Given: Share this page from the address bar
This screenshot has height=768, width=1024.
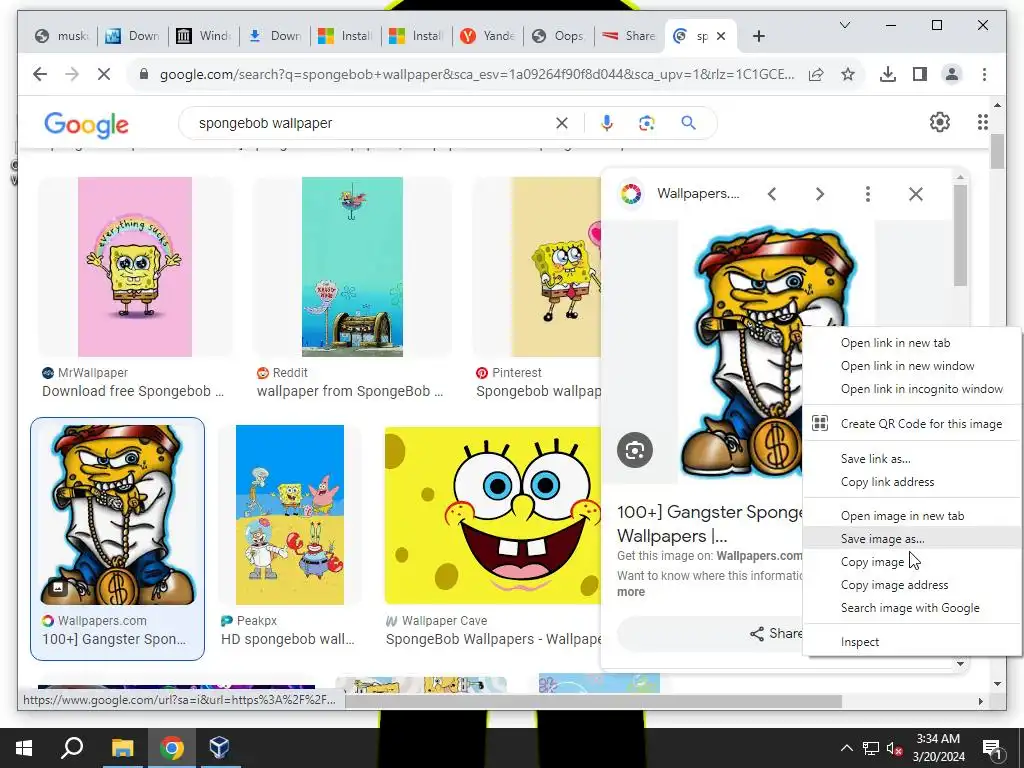Looking at the screenshot, I should 816,74.
